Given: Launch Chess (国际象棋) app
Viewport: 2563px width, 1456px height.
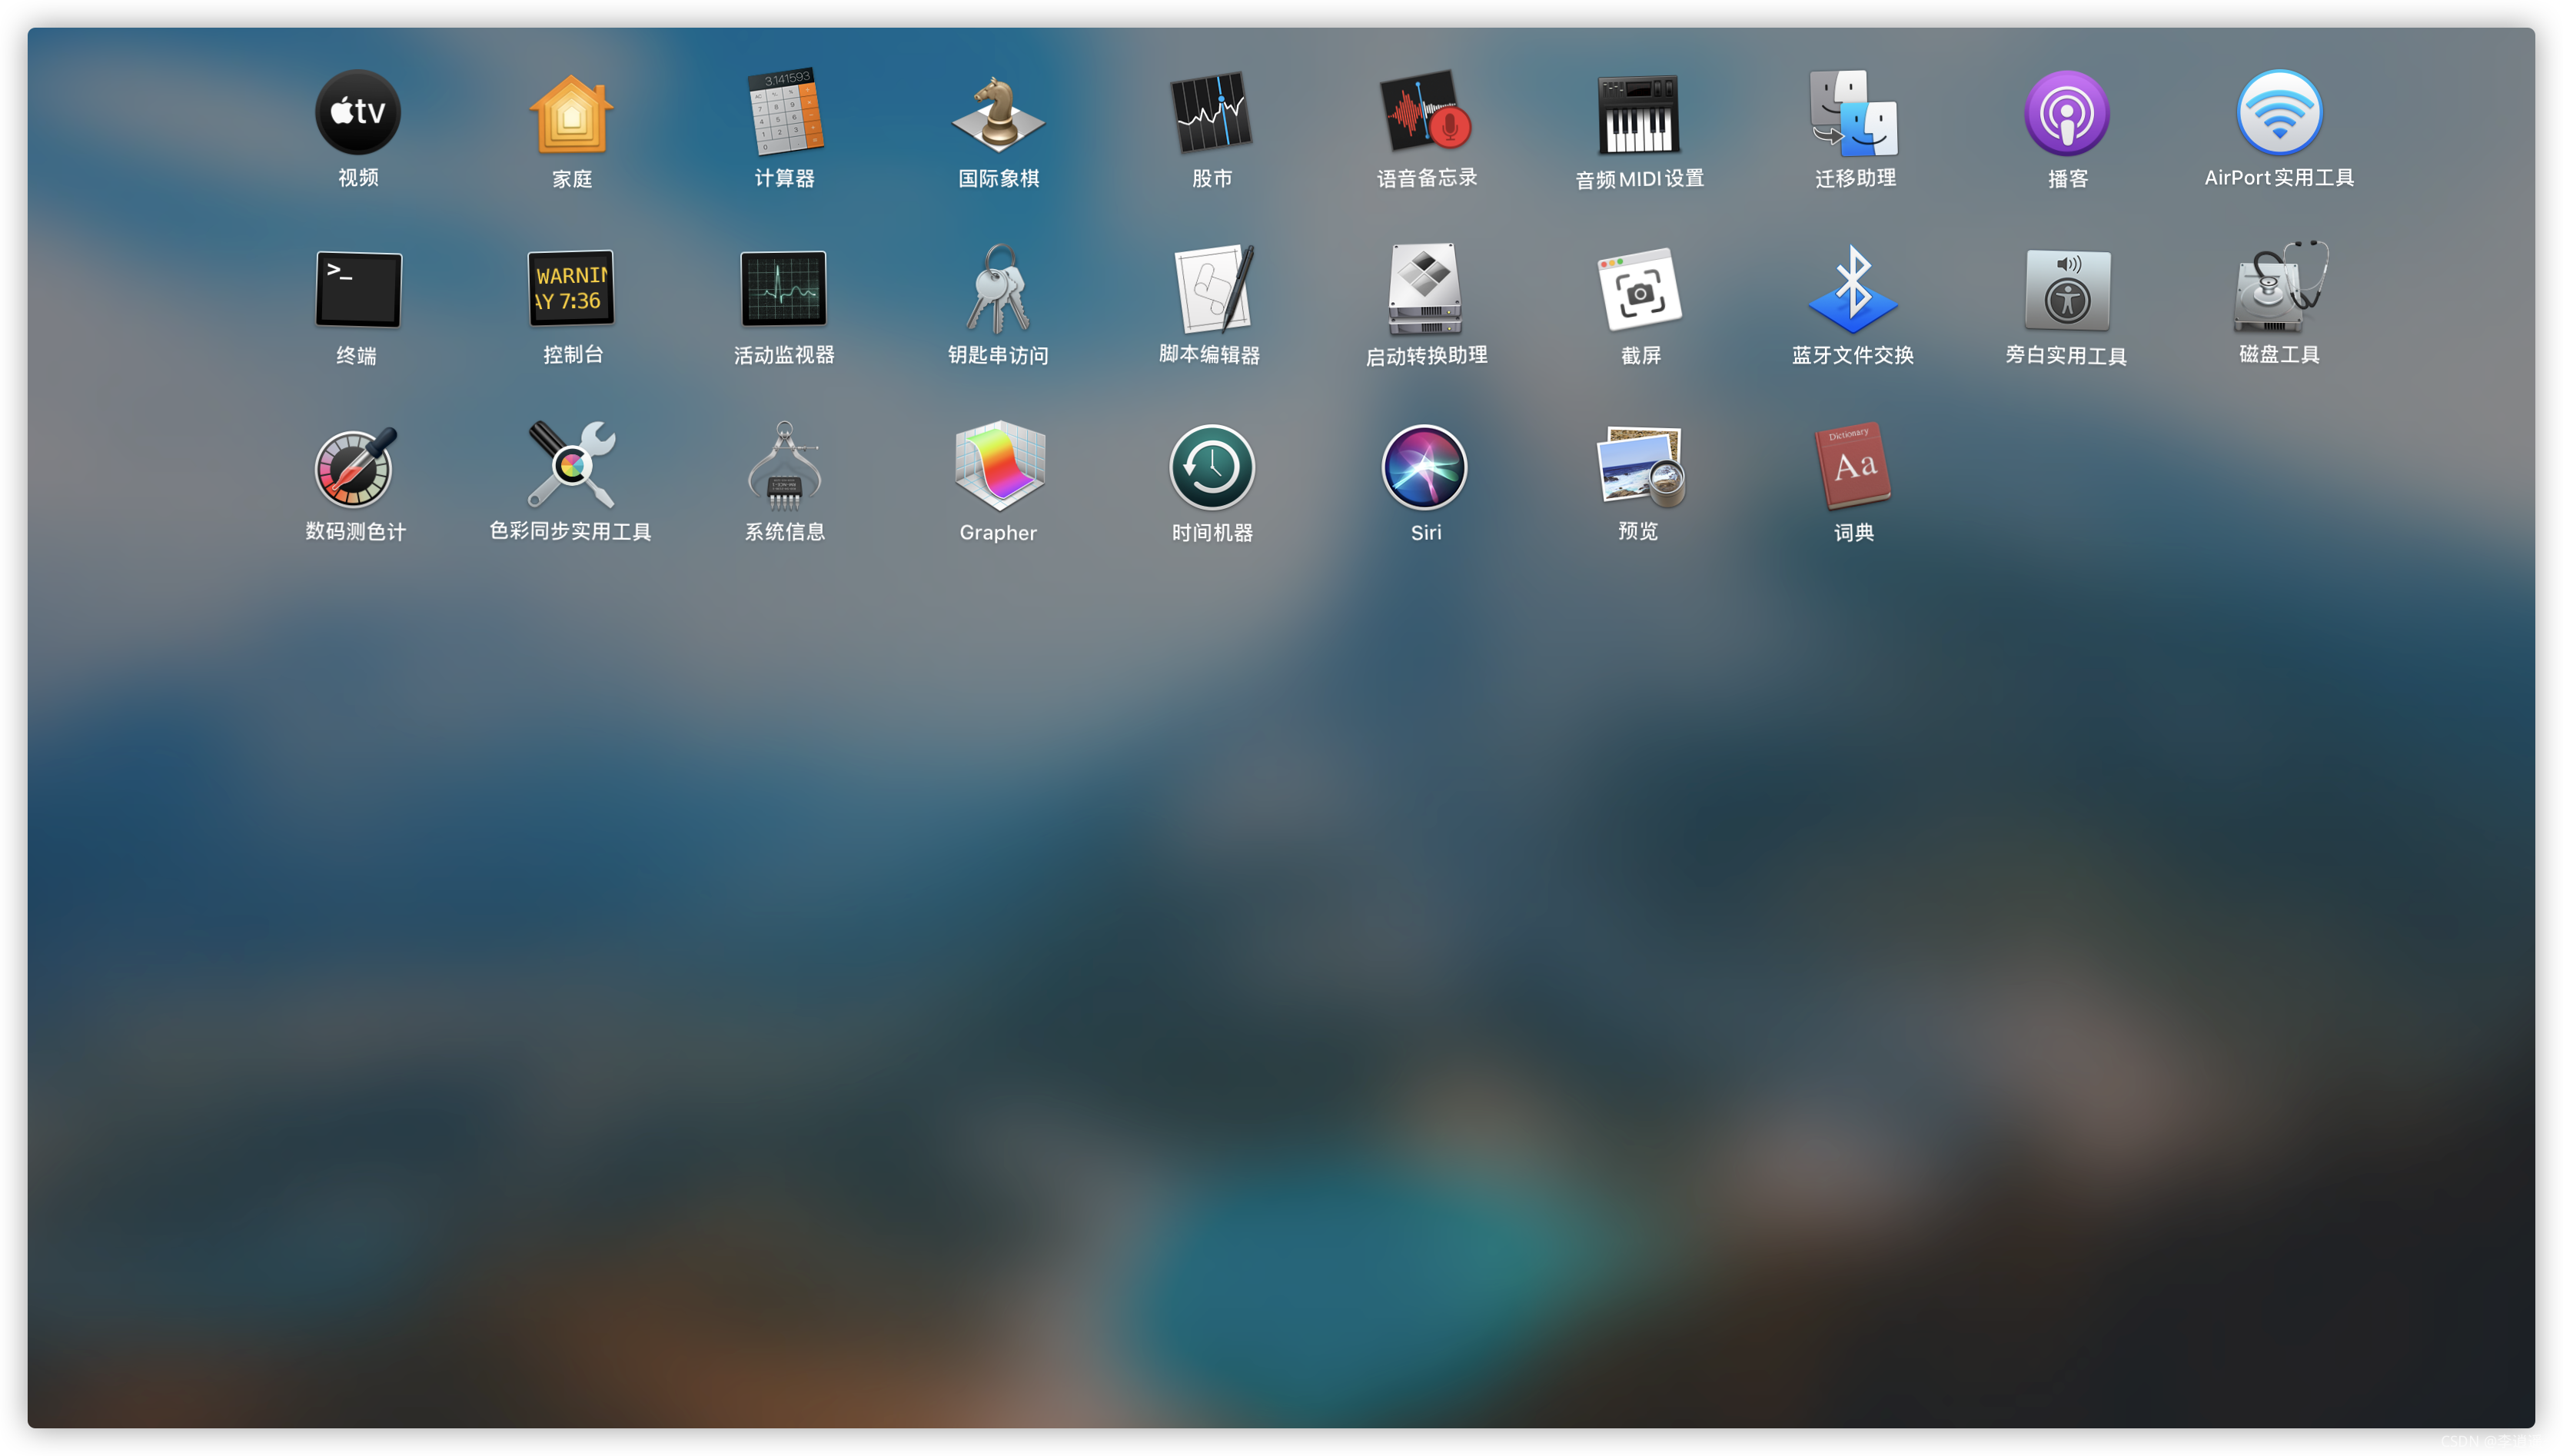Looking at the screenshot, I should point(998,113).
